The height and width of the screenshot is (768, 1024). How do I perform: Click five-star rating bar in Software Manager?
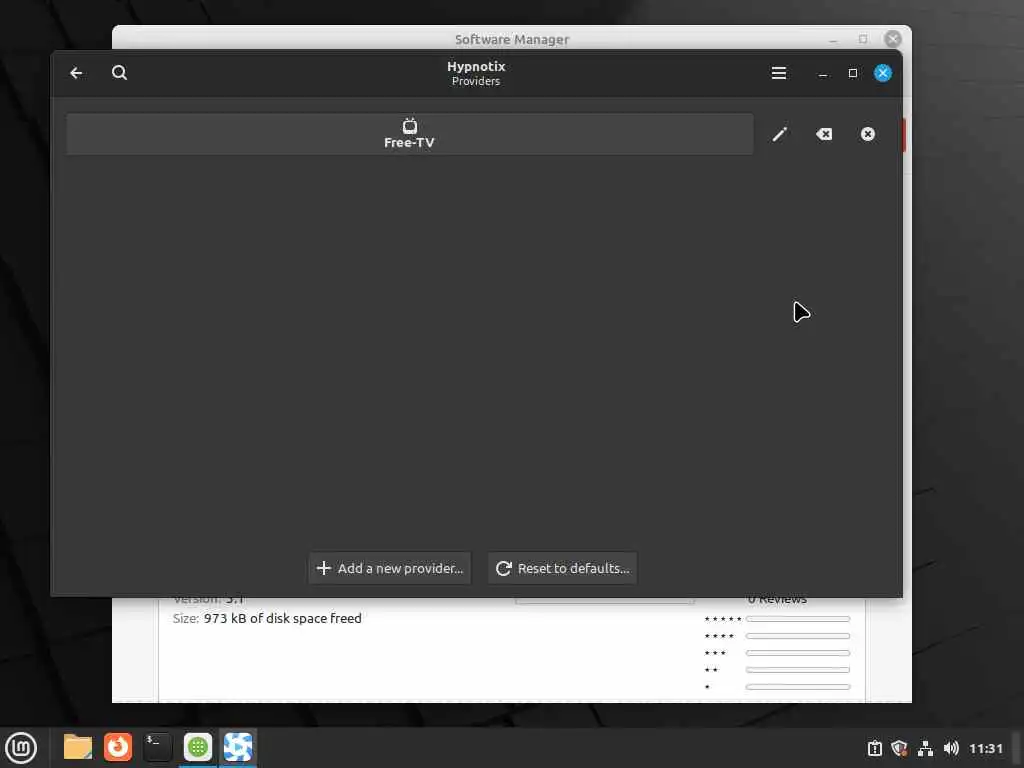coord(798,618)
